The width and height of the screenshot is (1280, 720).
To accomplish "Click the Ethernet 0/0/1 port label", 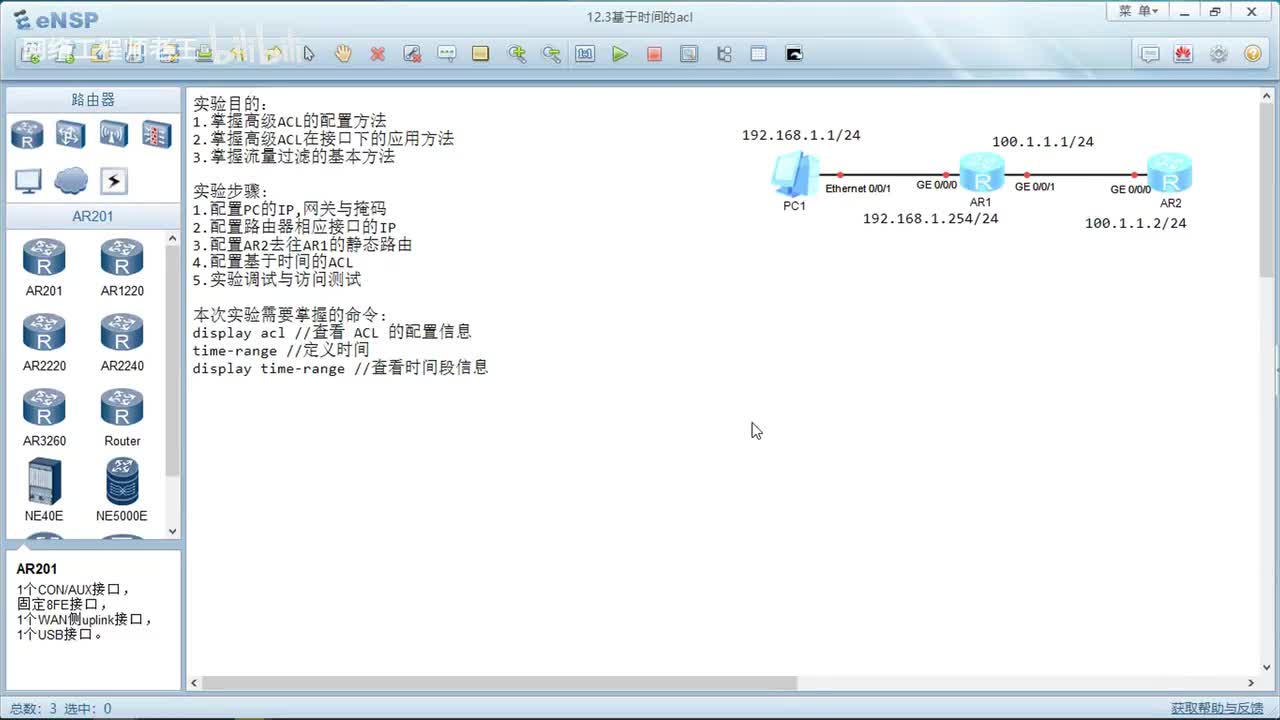I will coord(858,188).
